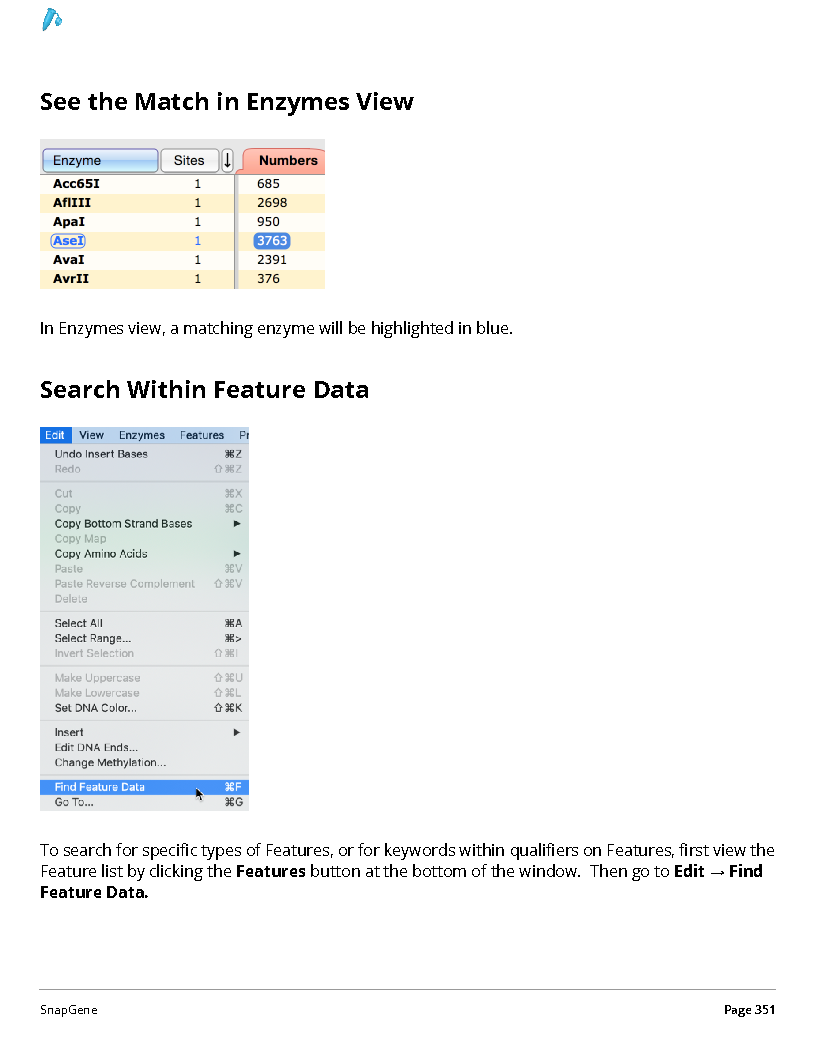Open the View menu
Screen dimensions: 816x1056
92,435
